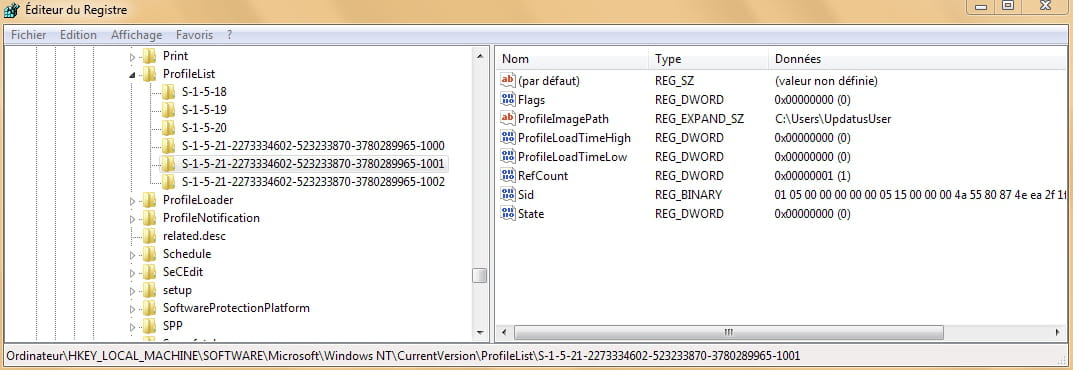Open the ? help menu
The image size is (1073, 370).
click(229, 35)
